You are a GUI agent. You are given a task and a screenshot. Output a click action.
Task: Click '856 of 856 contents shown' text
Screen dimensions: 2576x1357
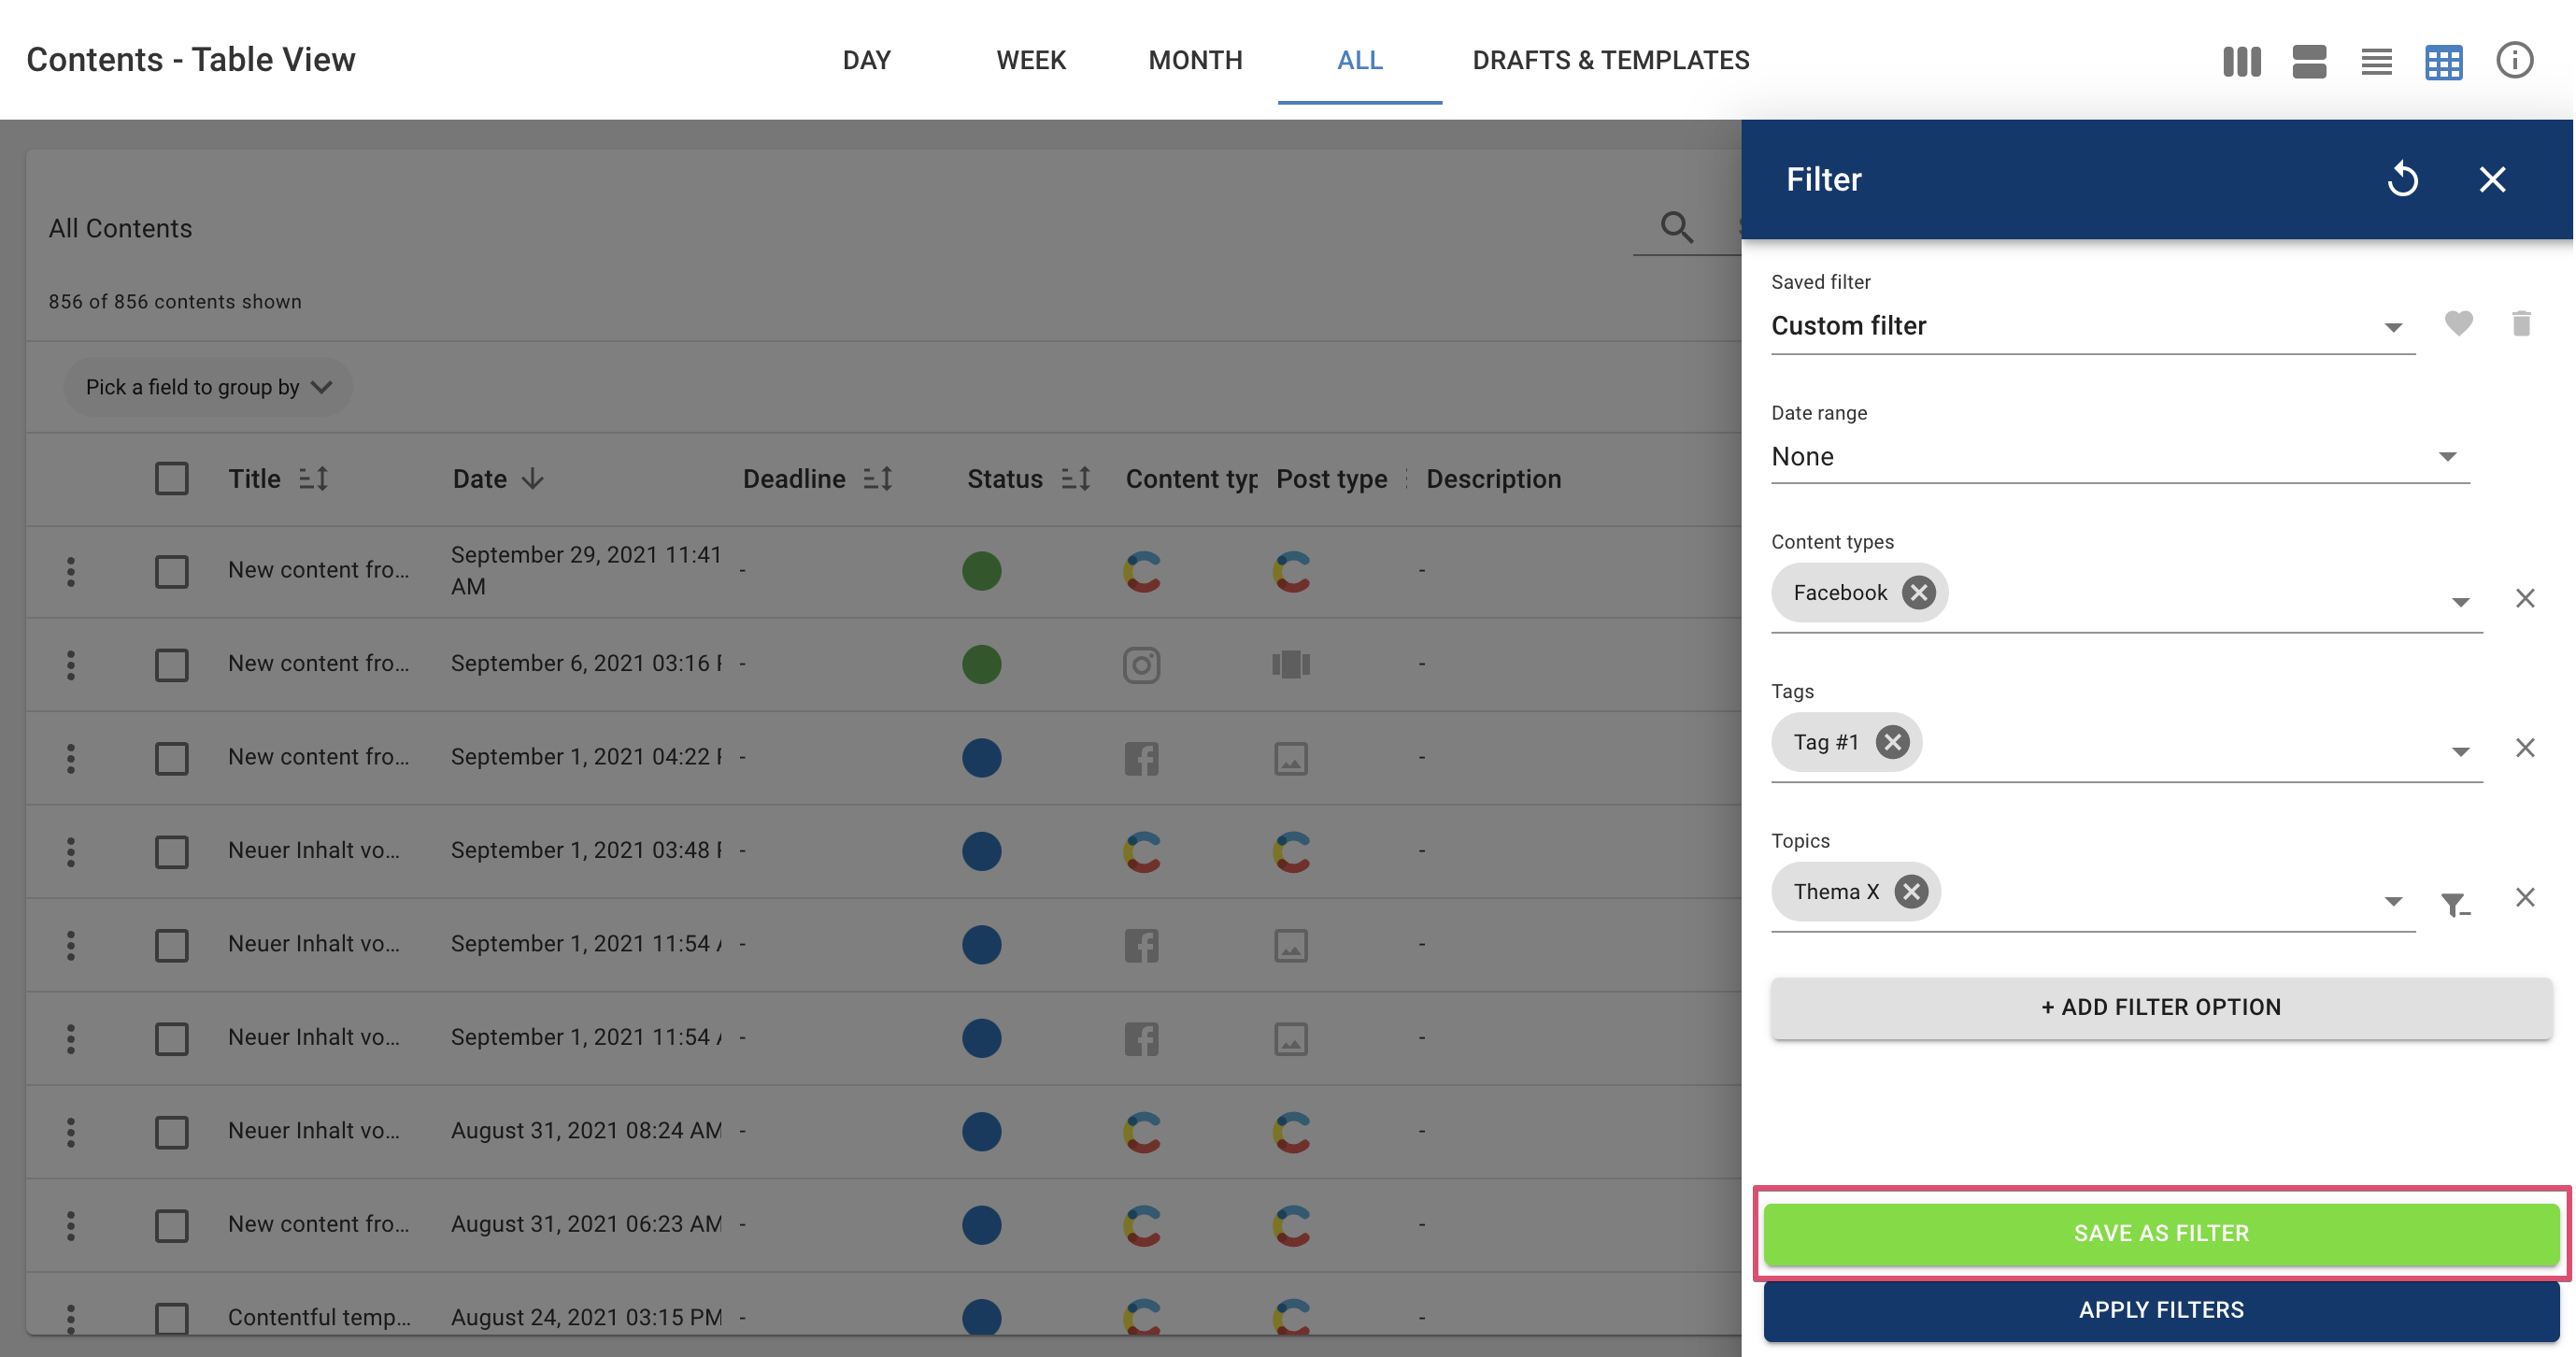174,302
